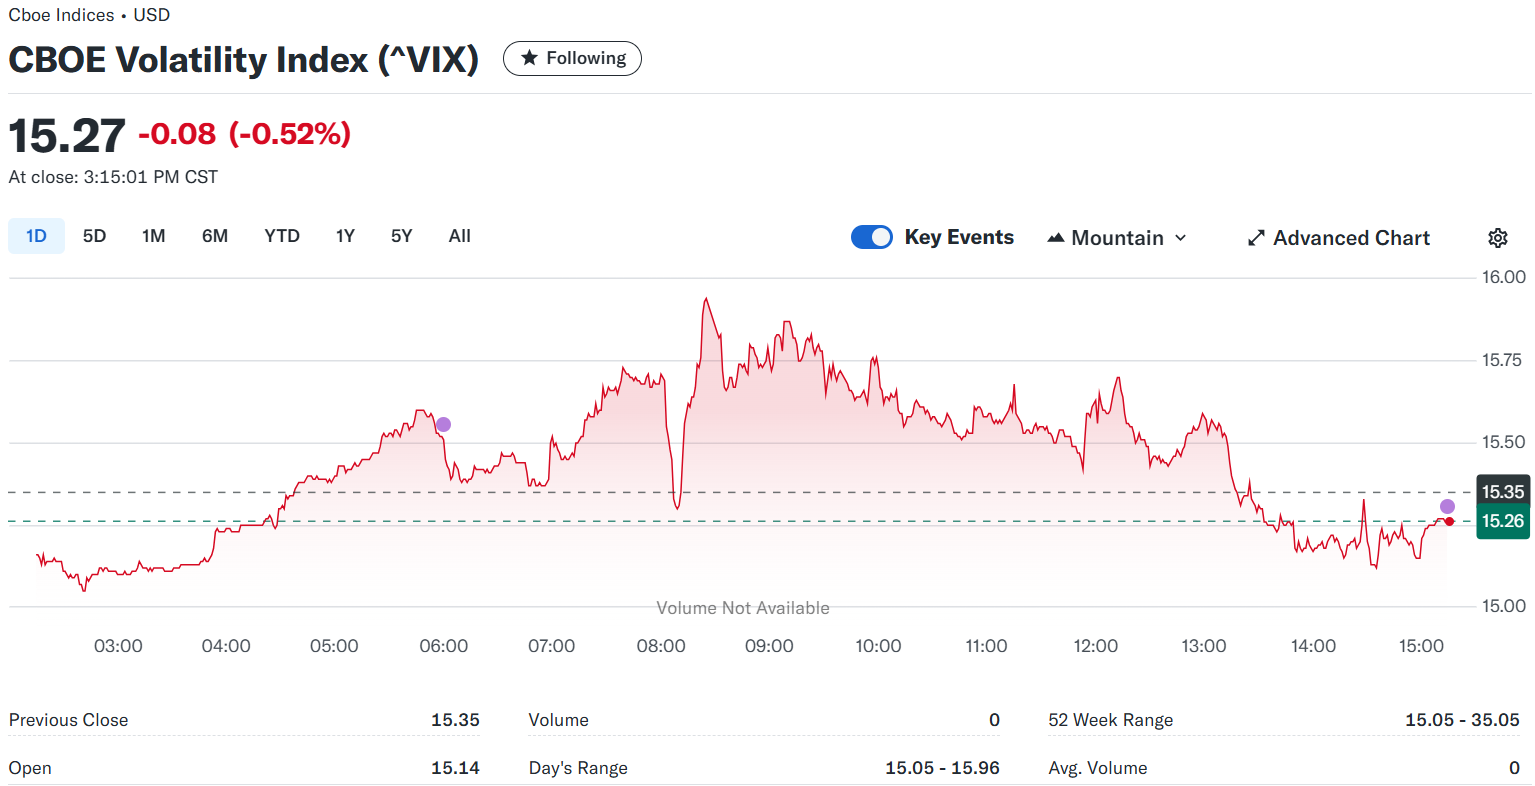Click the Day's Range value 15.05 - 15.96
The height and width of the screenshot is (786, 1535).
(942, 768)
